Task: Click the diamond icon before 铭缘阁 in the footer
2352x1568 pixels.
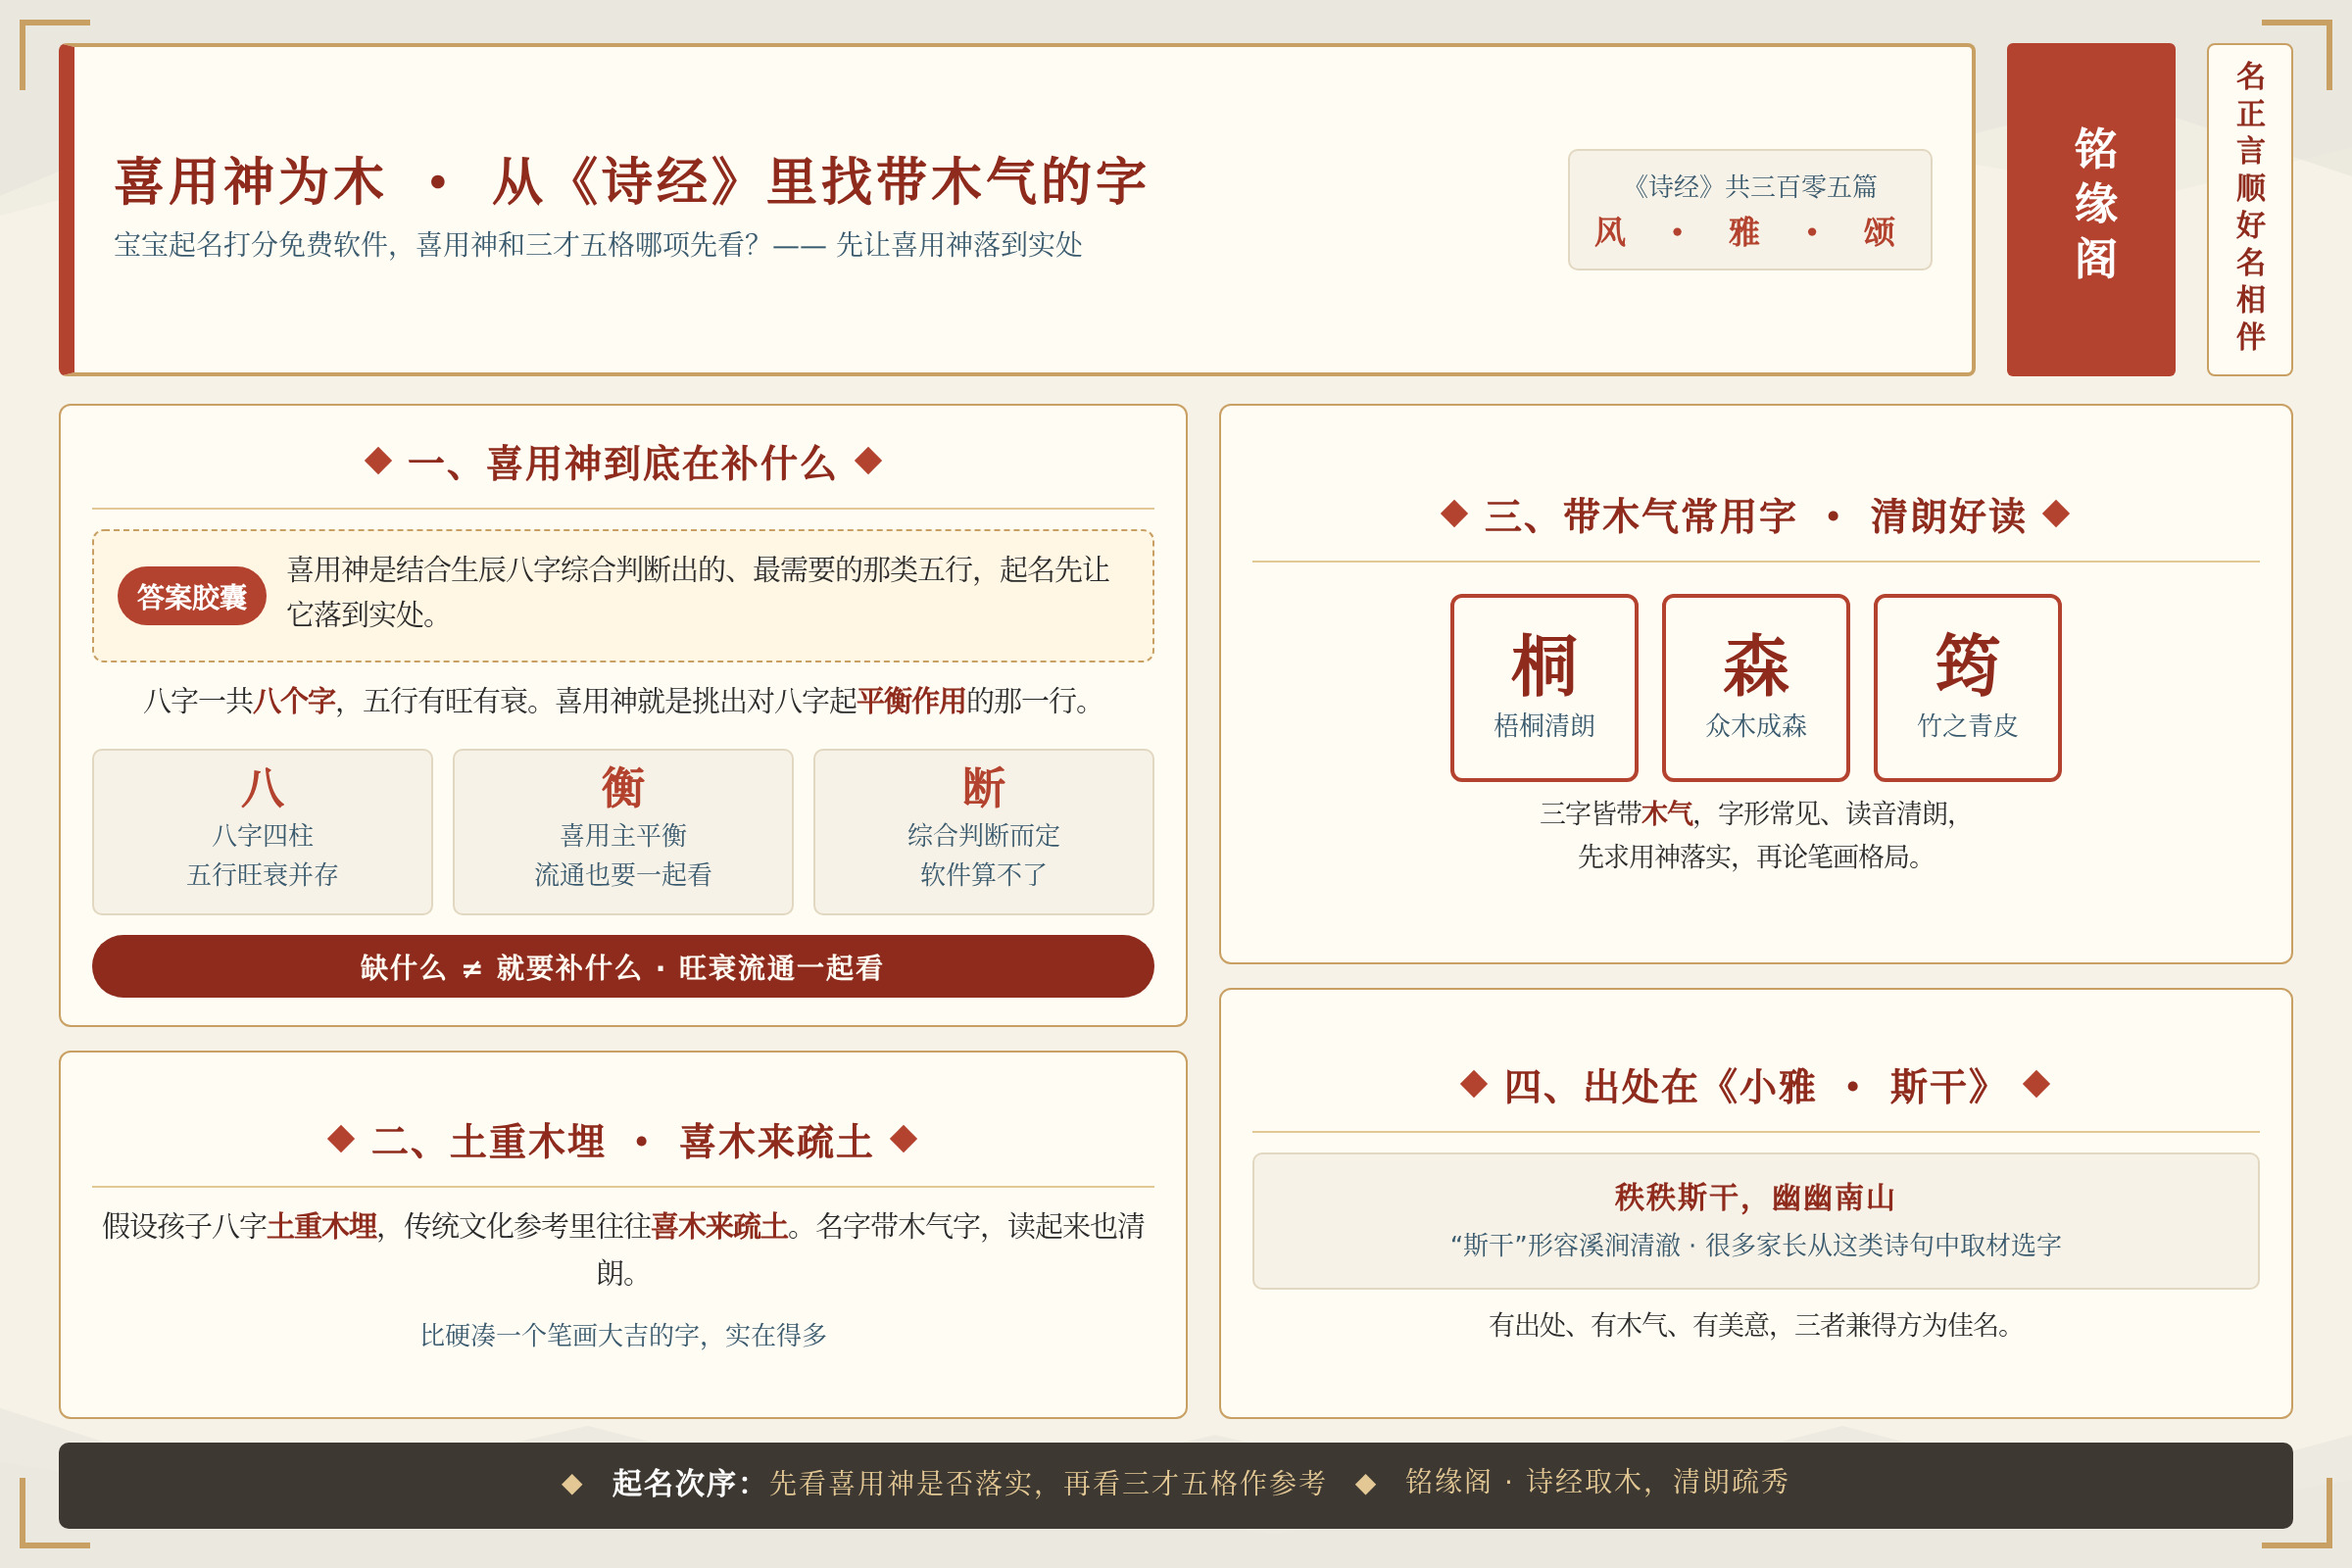Action: [1365, 1484]
